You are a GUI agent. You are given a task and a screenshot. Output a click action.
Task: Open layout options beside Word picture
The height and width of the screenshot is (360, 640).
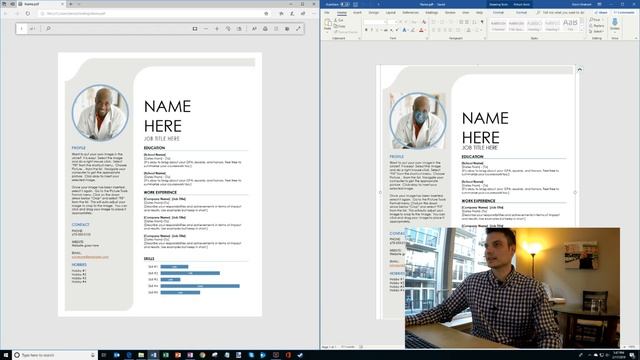pyautogui.click(x=579, y=70)
